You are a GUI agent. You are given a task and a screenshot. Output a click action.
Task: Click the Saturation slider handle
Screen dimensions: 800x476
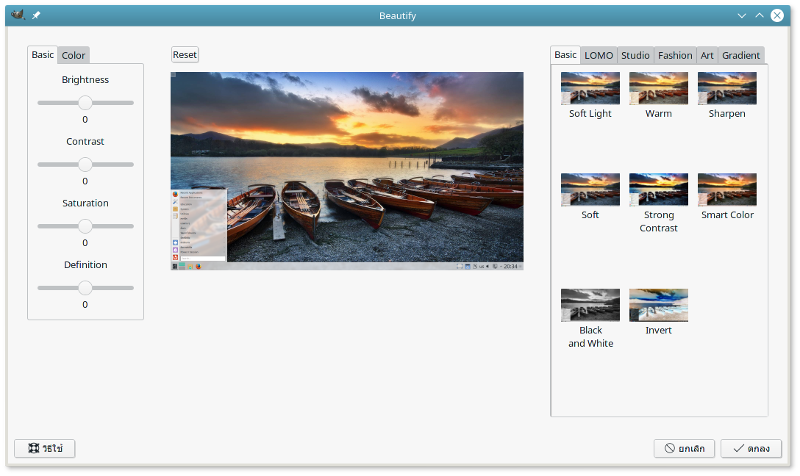pos(85,226)
